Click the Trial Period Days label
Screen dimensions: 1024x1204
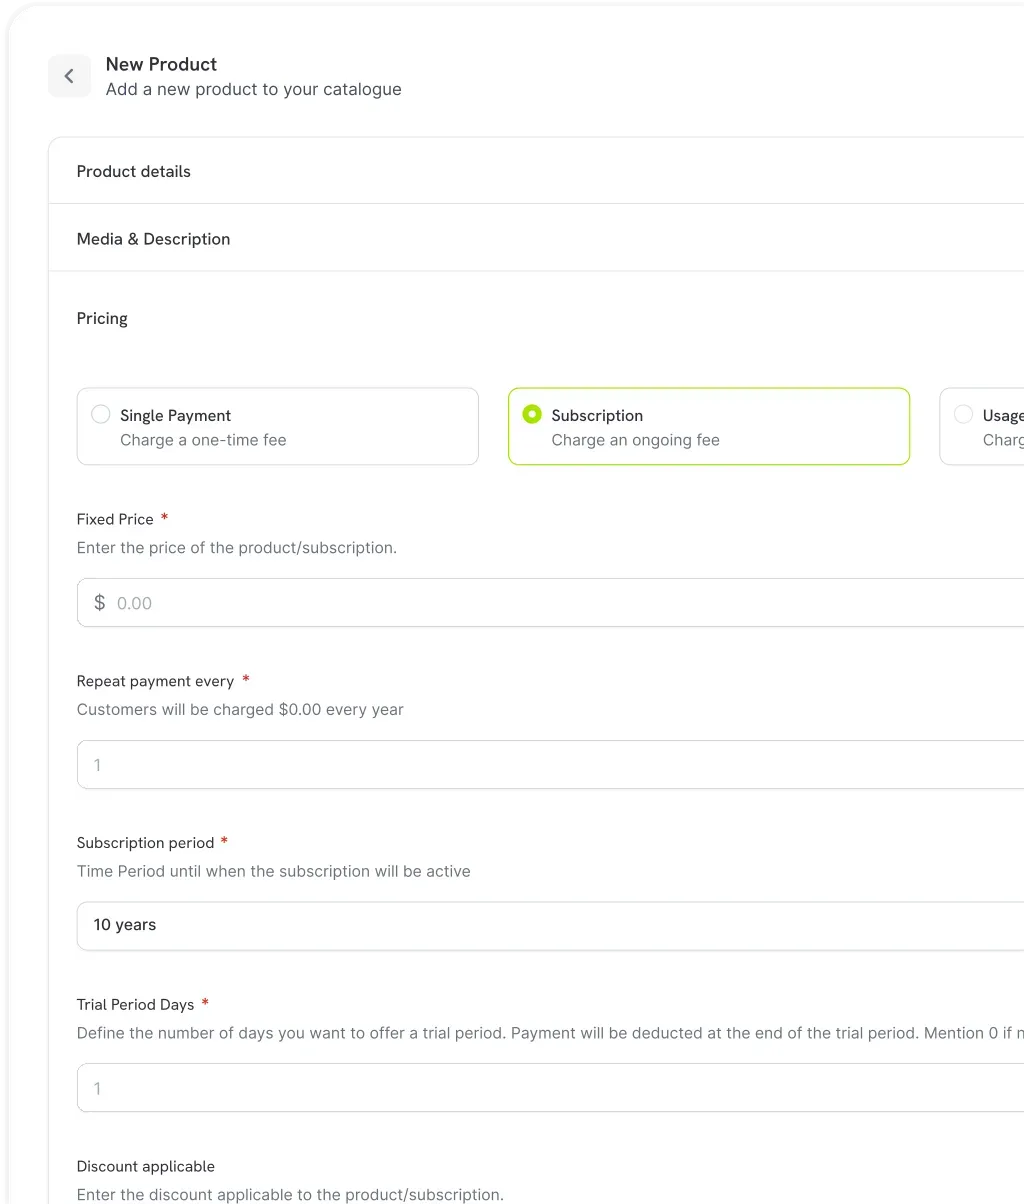point(135,1004)
